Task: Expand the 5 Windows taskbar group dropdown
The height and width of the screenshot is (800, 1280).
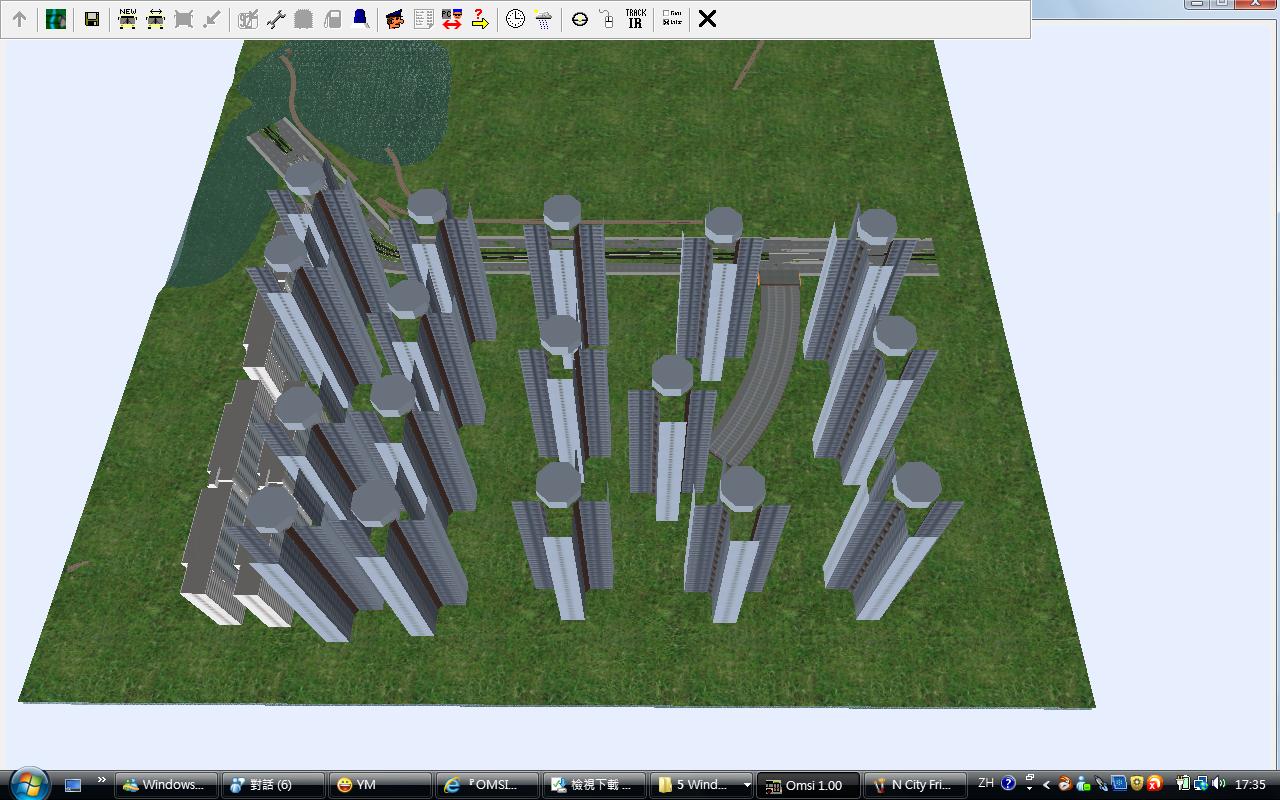Action: click(x=746, y=785)
